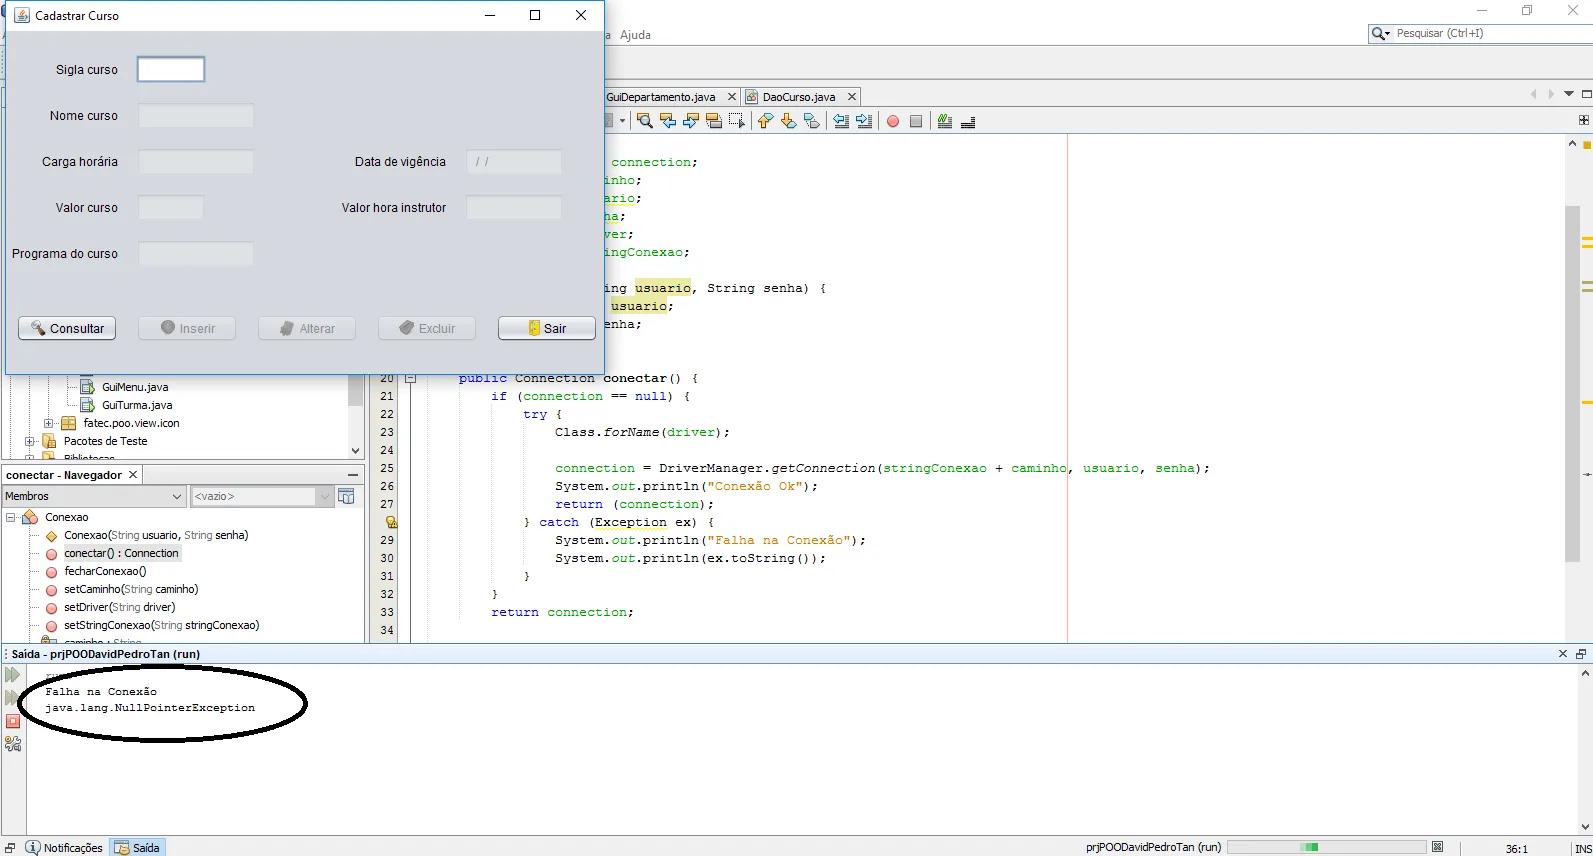Click the Shift Line Right toolbar icon
Image resolution: width=1593 pixels, height=856 pixels.
tap(864, 121)
